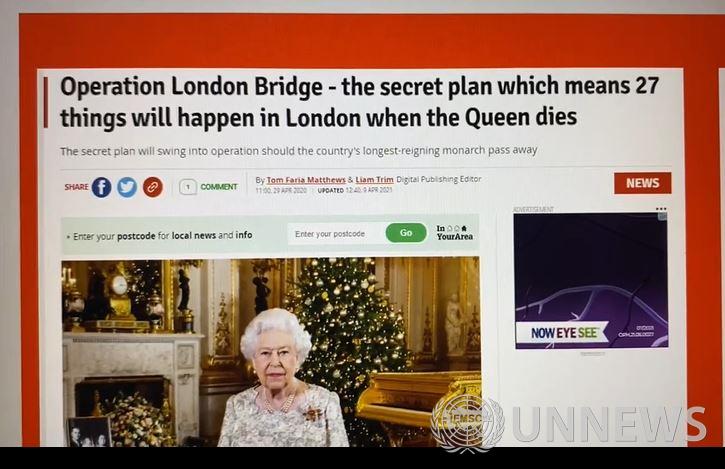725x469 pixels.
Task: Click the SHARE label
Action: click(x=76, y=187)
